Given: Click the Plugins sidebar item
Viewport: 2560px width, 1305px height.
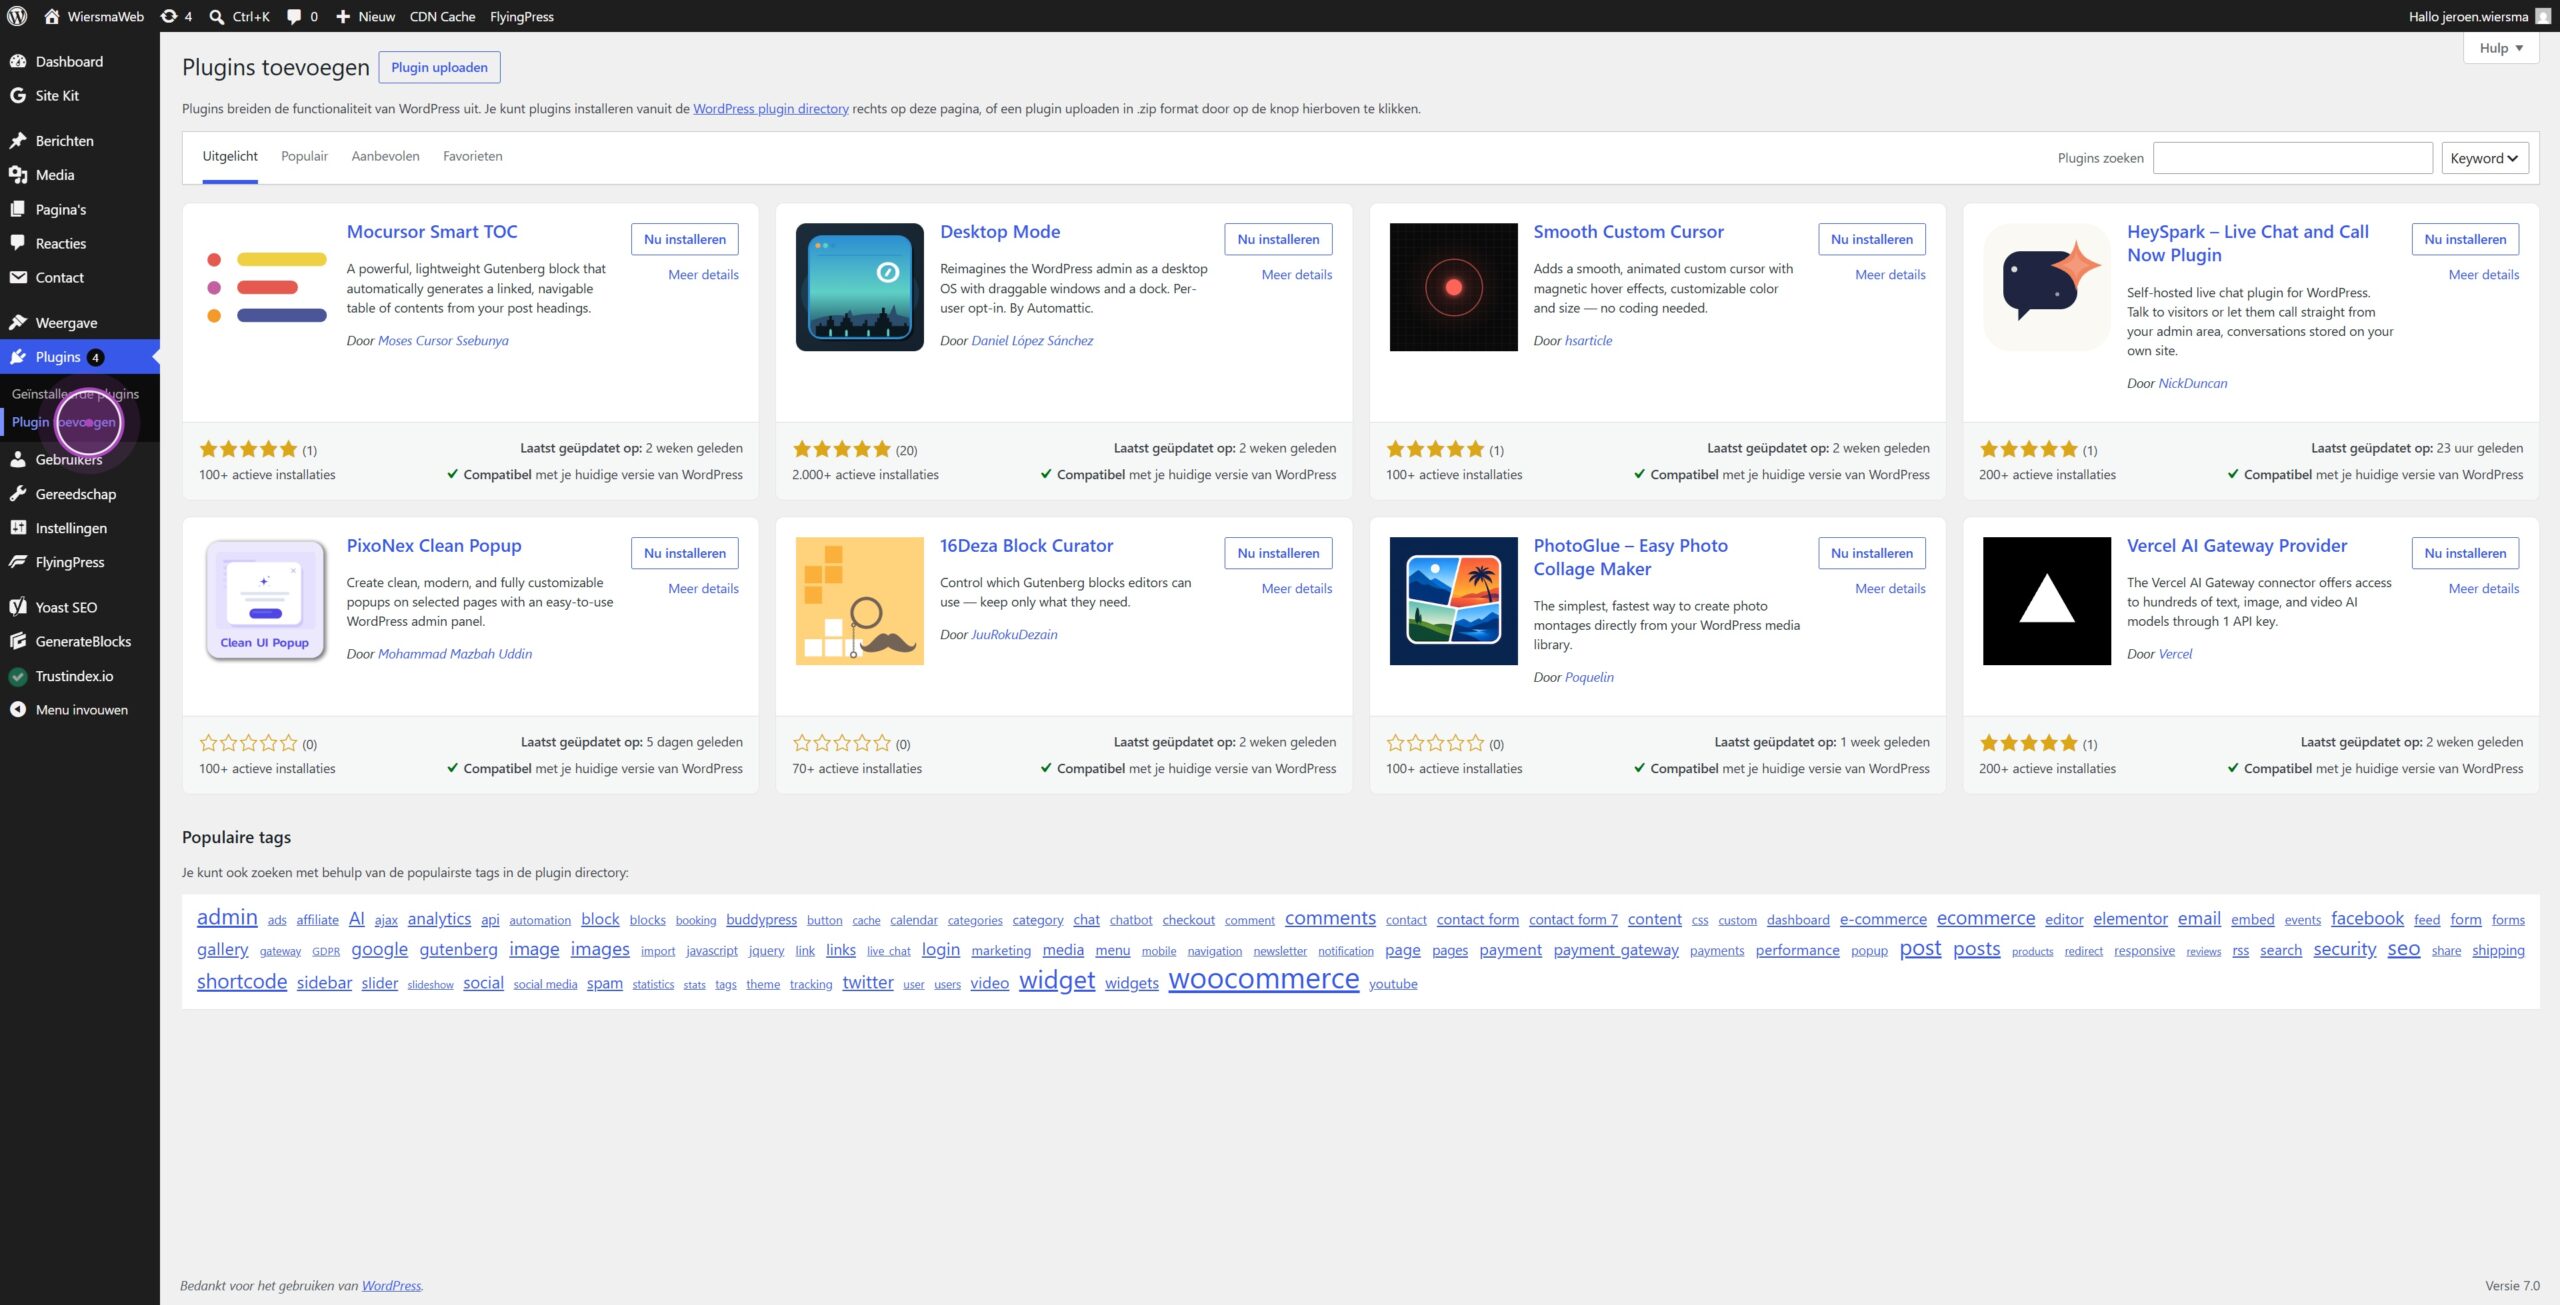Looking at the screenshot, I should click(80, 356).
